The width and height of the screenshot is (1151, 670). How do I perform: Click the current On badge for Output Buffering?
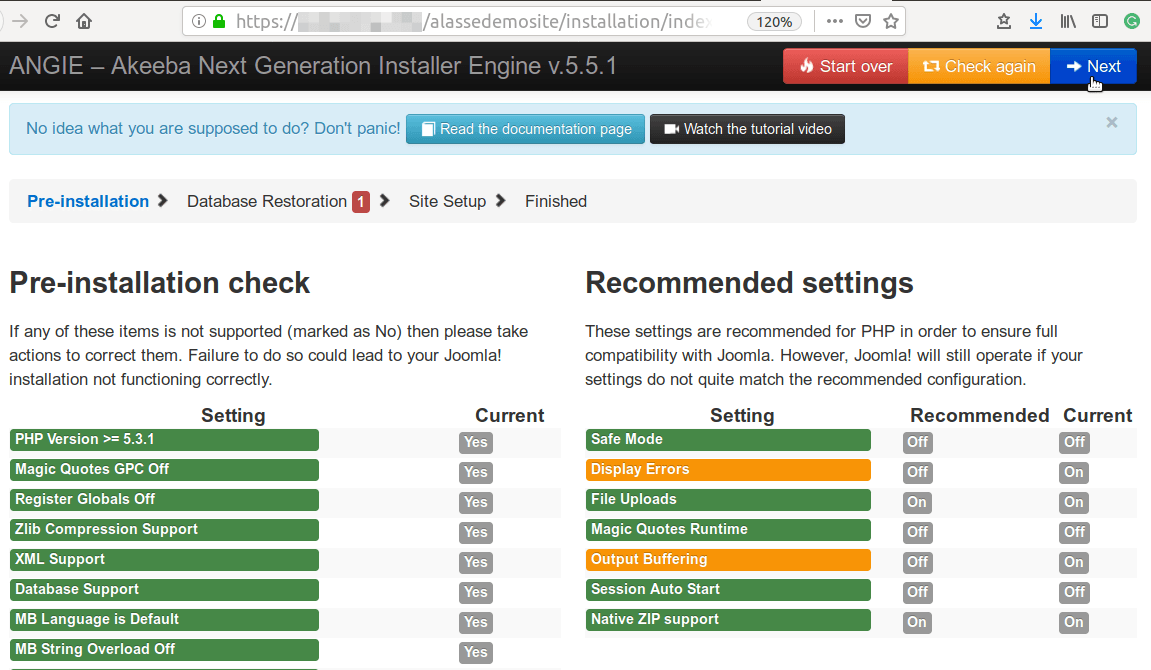click(1074, 563)
